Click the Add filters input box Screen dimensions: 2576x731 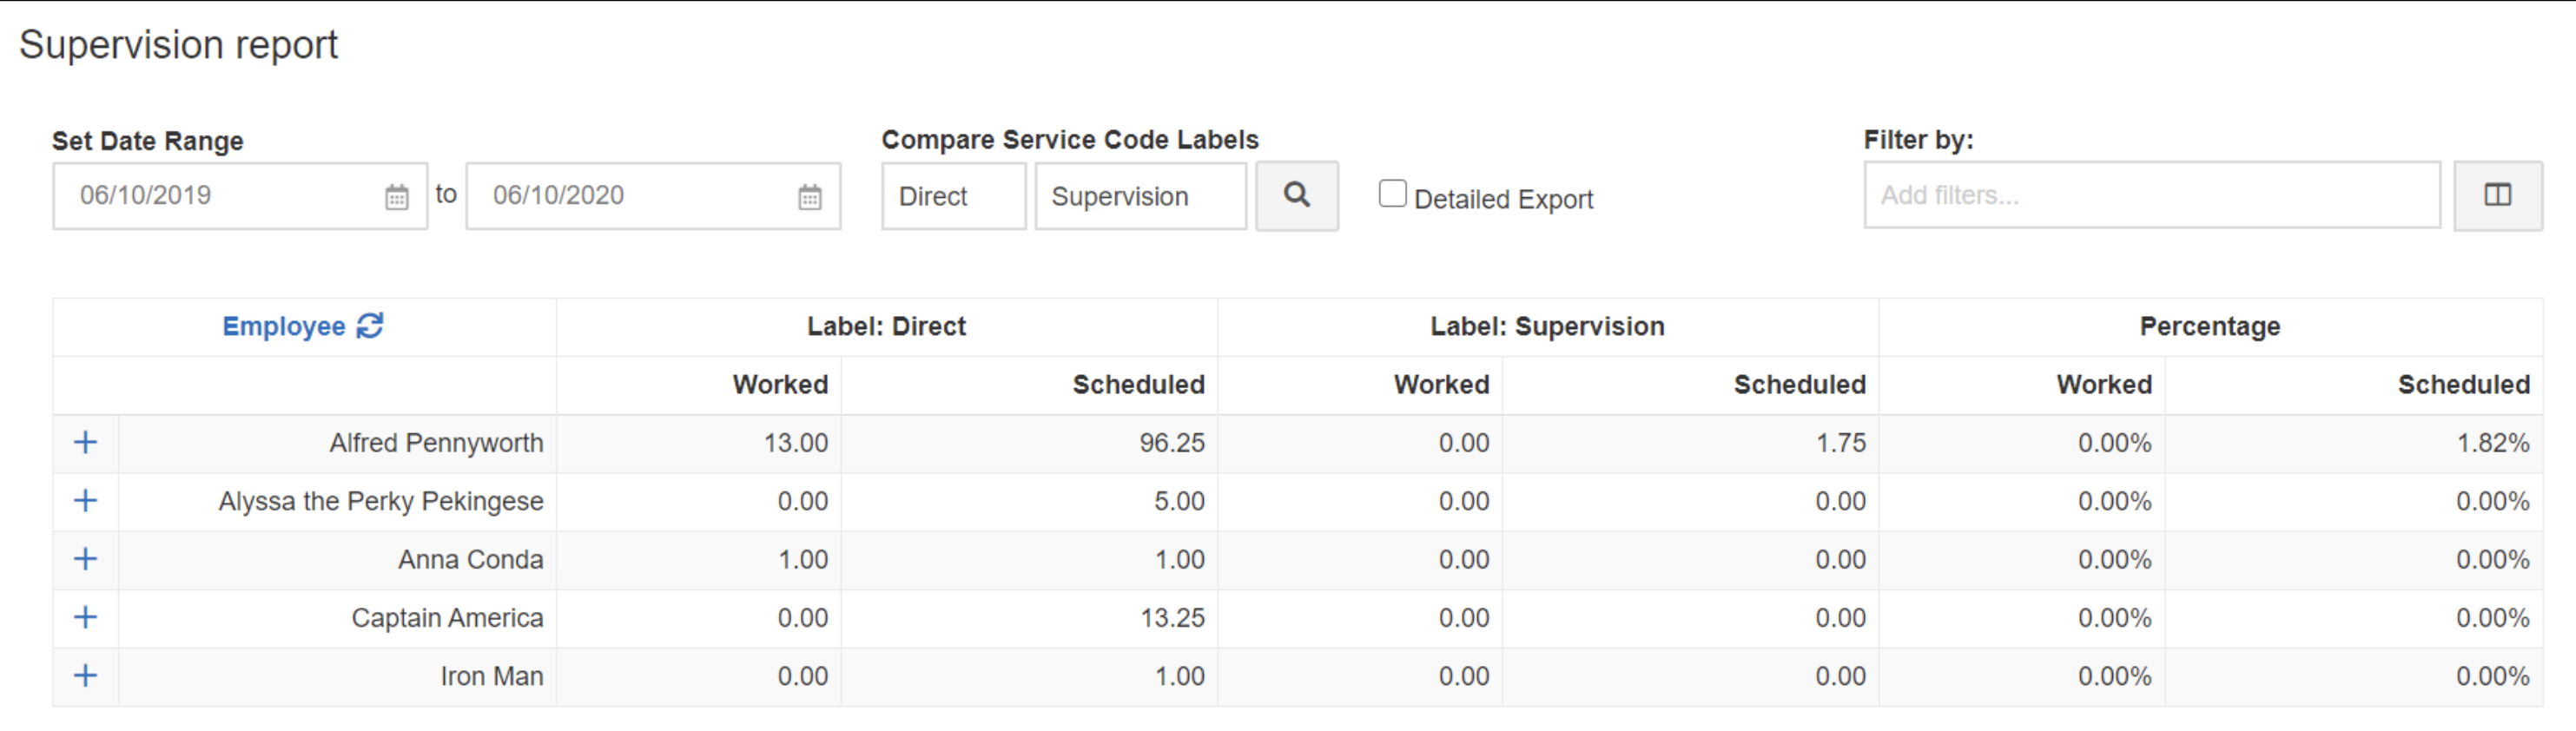(2150, 196)
